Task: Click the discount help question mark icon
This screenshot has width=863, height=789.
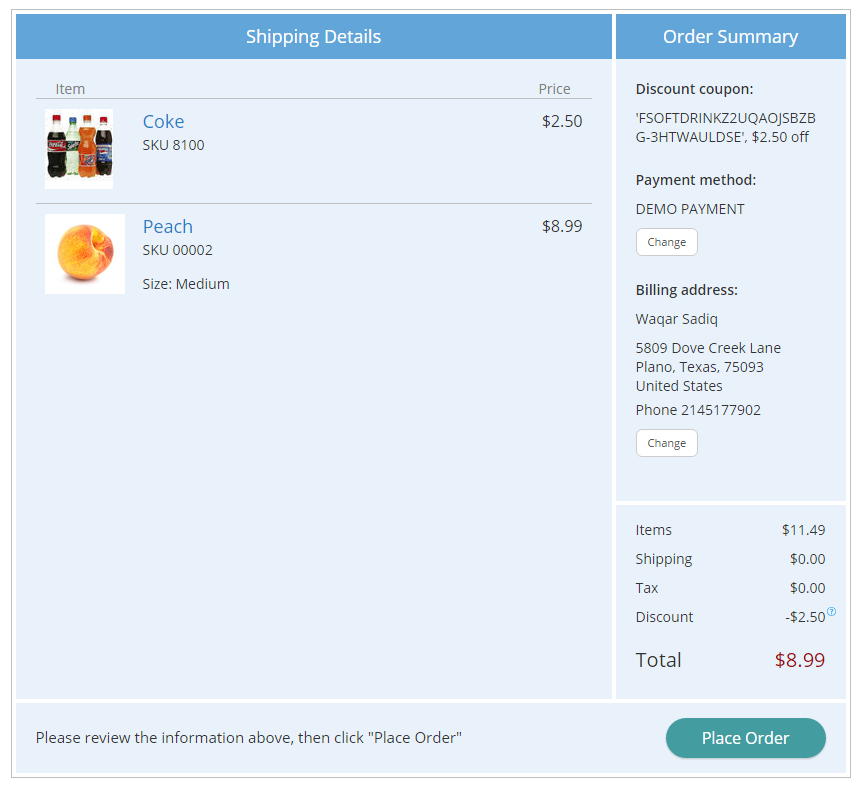Action: [x=832, y=611]
